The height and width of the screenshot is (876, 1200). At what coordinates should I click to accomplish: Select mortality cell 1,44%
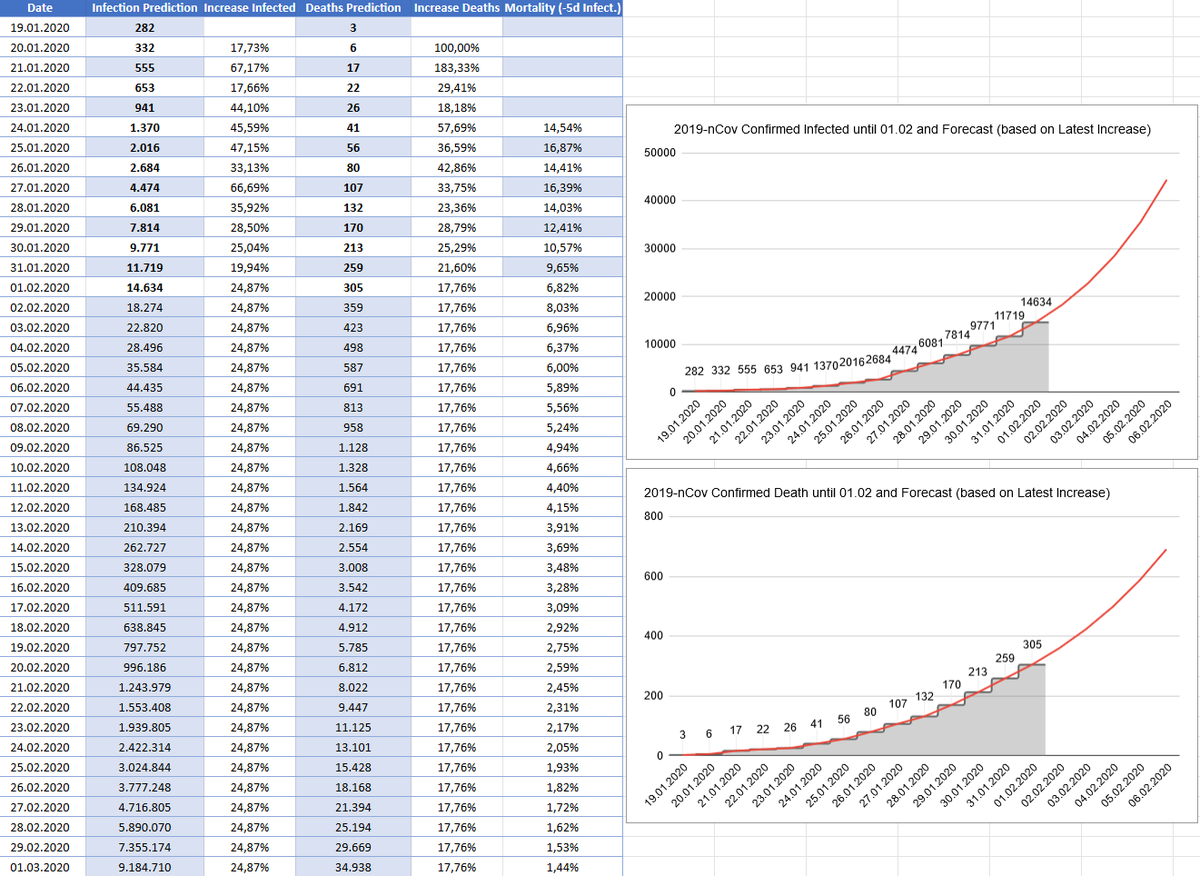coord(563,867)
